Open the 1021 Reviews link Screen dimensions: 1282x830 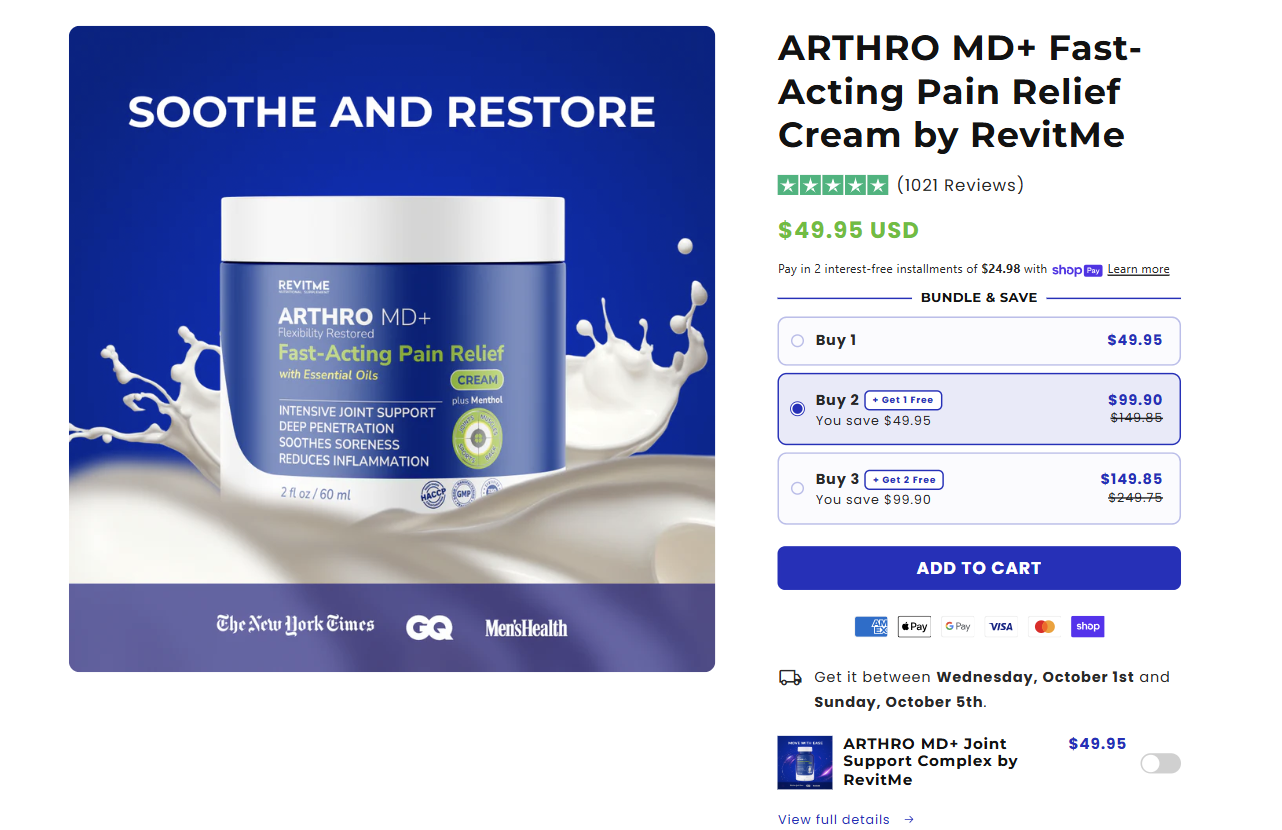[x=960, y=185]
